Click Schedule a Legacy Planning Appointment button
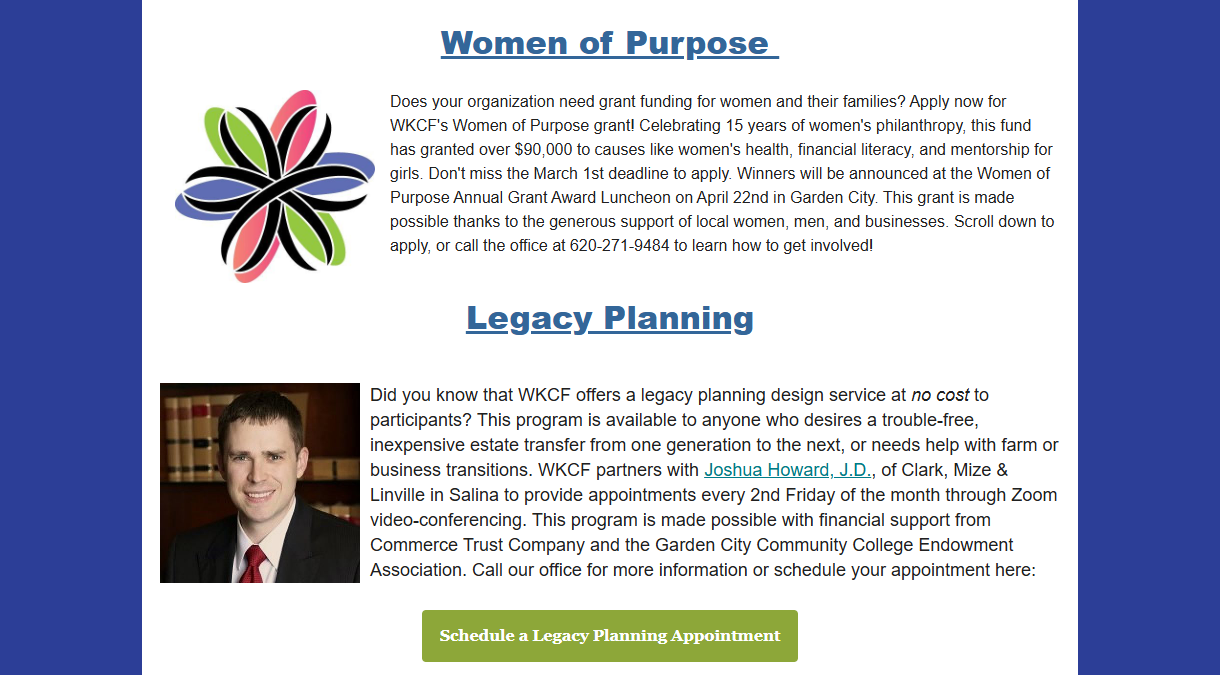1220x675 pixels. click(x=610, y=636)
